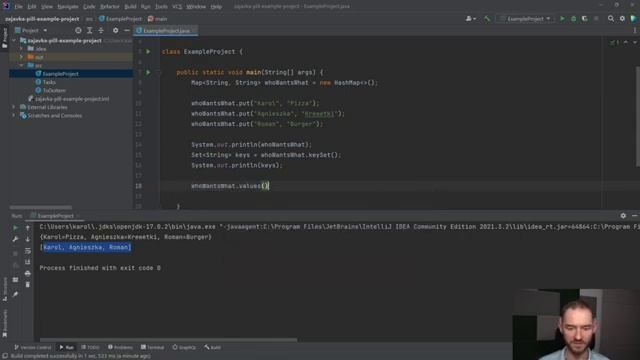This screenshot has width=640, height=360.
Task: Click run gutter arrow beside class ExampleProject
Action: point(148,52)
